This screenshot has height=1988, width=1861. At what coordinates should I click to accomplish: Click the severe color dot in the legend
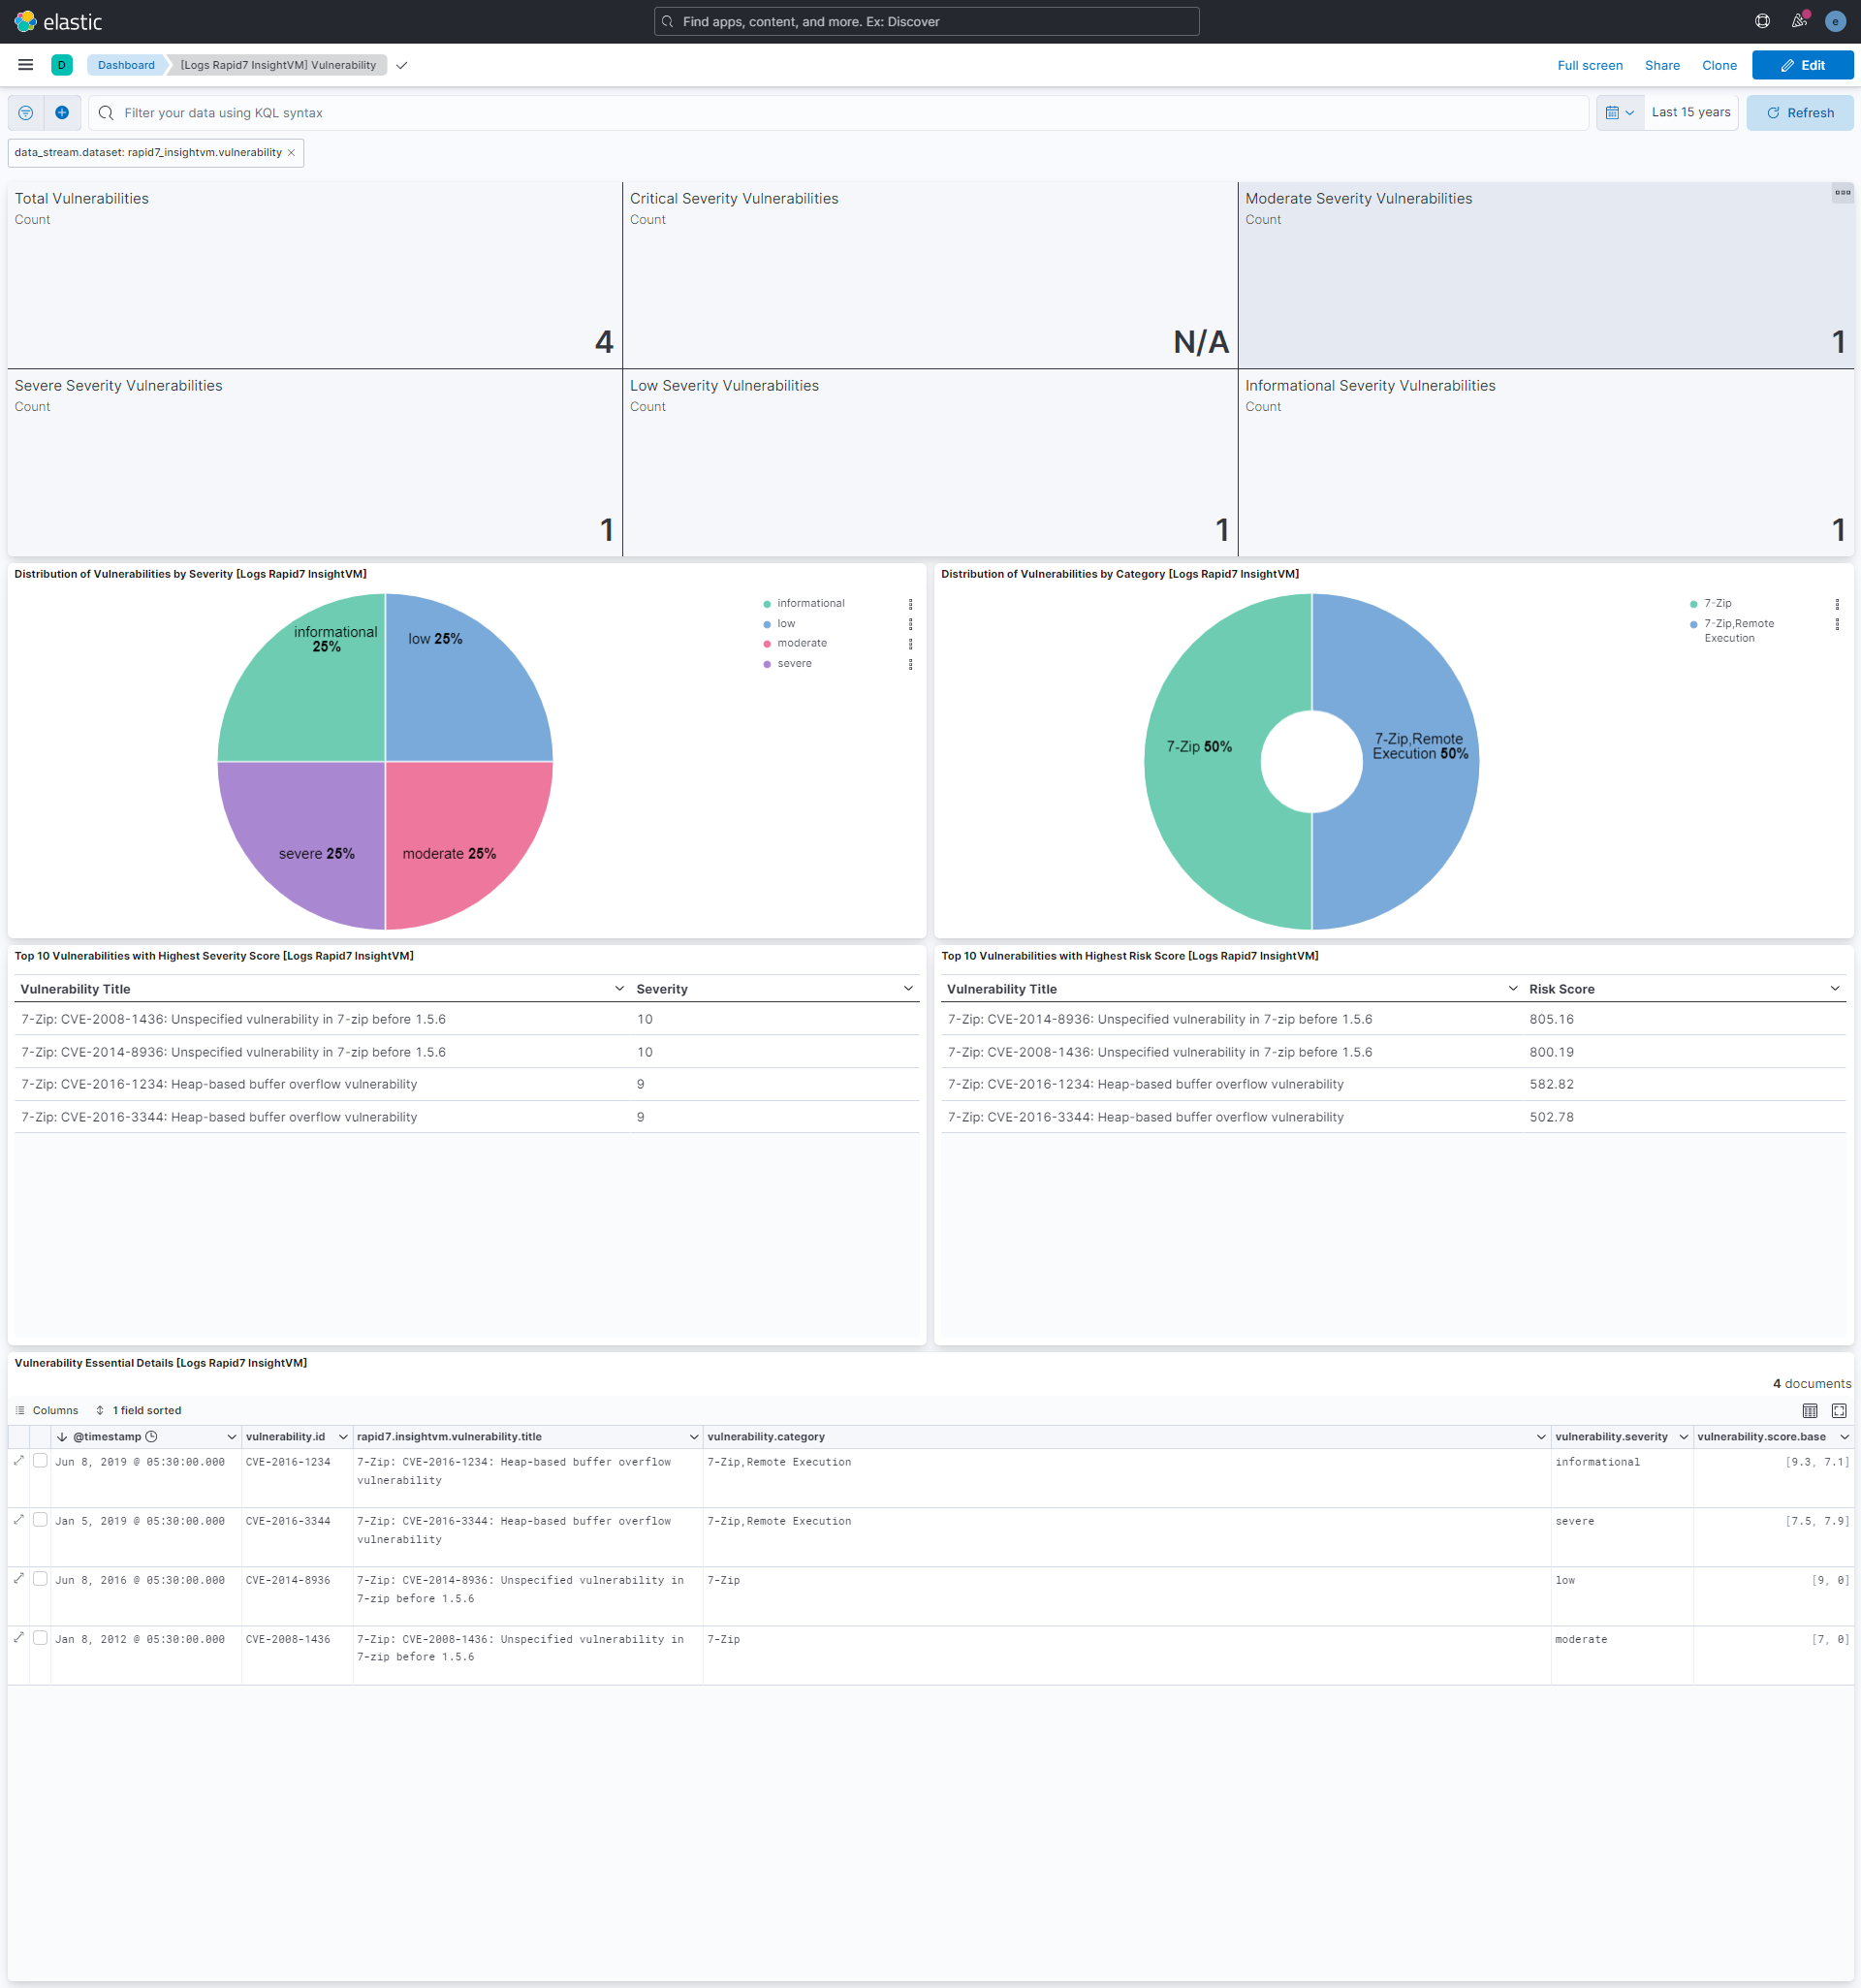click(x=766, y=663)
